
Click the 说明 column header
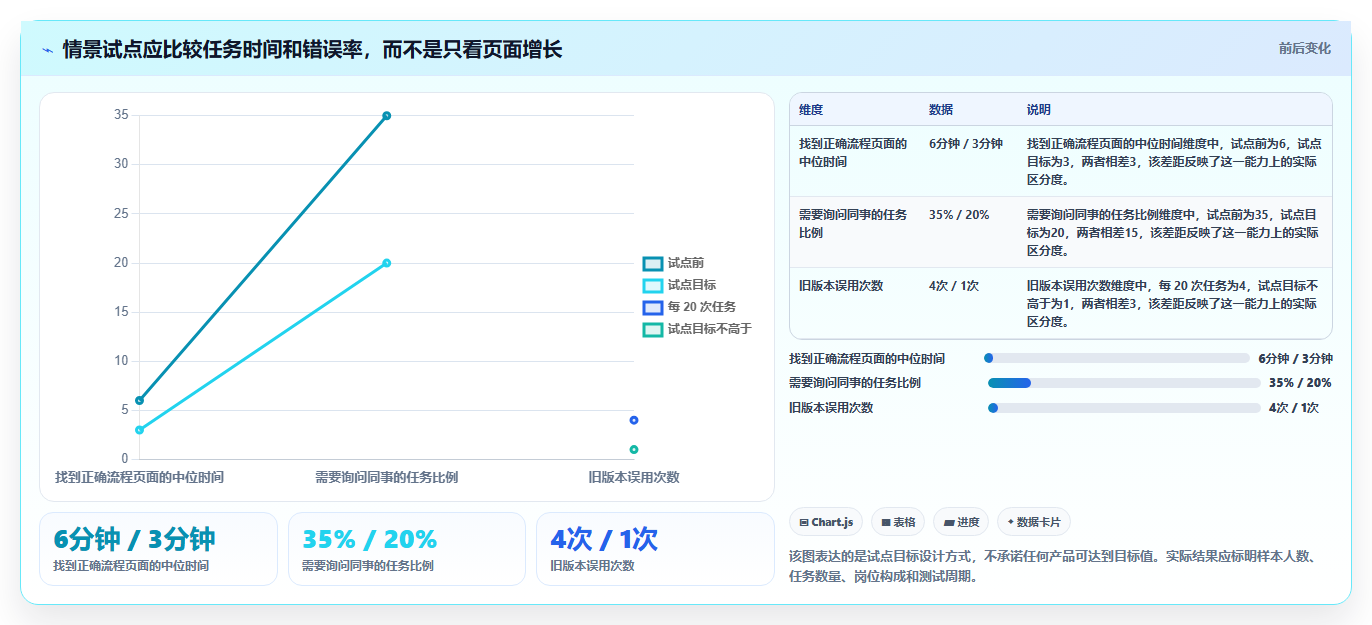pyautogui.click(x=1039, y=109)
